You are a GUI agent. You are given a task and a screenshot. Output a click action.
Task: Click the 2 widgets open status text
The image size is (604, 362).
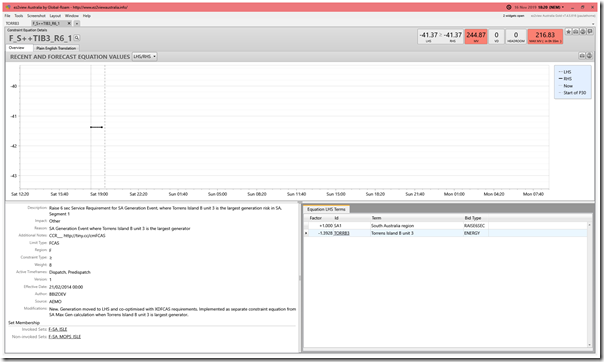tap(513, 16)
